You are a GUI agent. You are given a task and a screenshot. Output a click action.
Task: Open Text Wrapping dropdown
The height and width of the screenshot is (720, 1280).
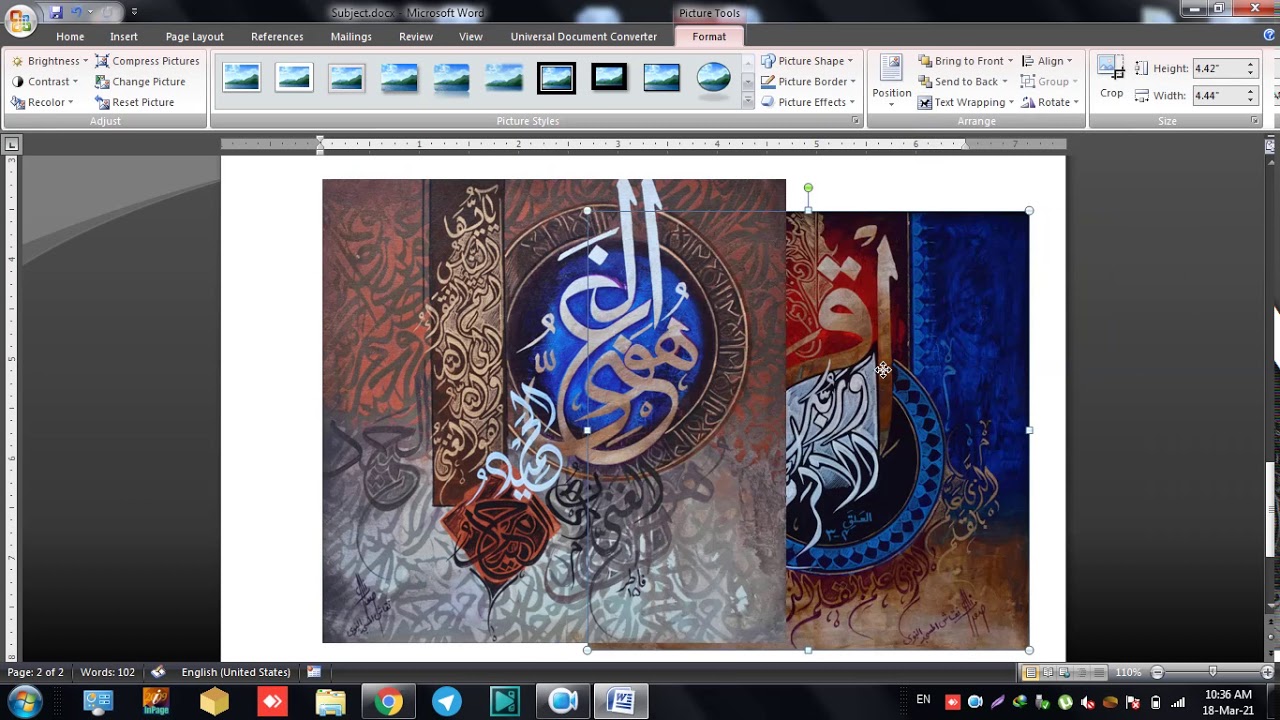point(966,102)
